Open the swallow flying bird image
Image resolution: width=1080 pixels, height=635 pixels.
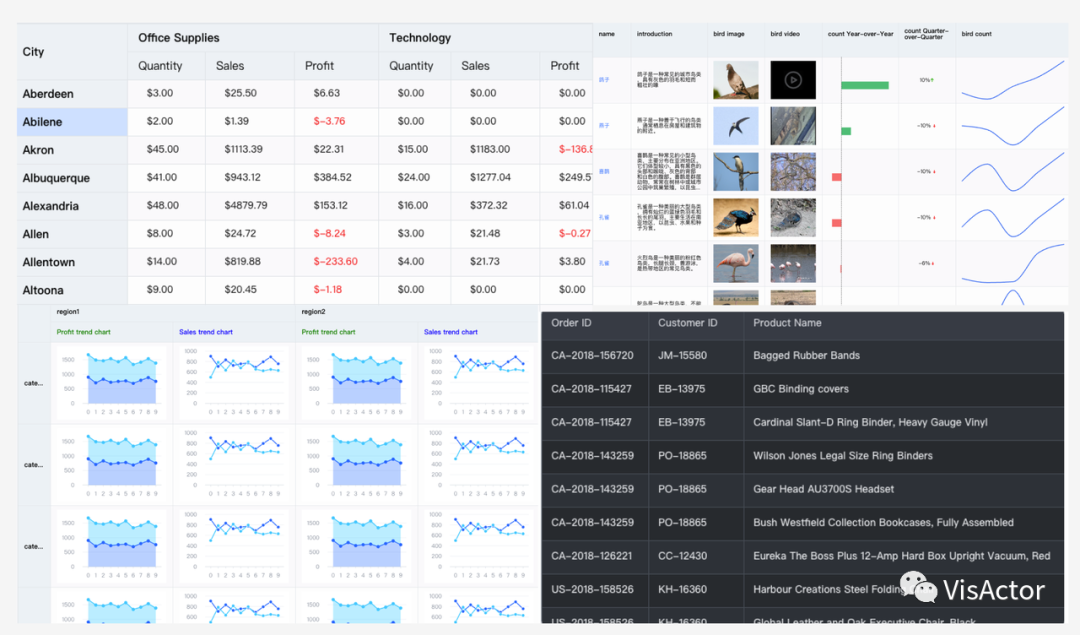[x=736, y=126]
